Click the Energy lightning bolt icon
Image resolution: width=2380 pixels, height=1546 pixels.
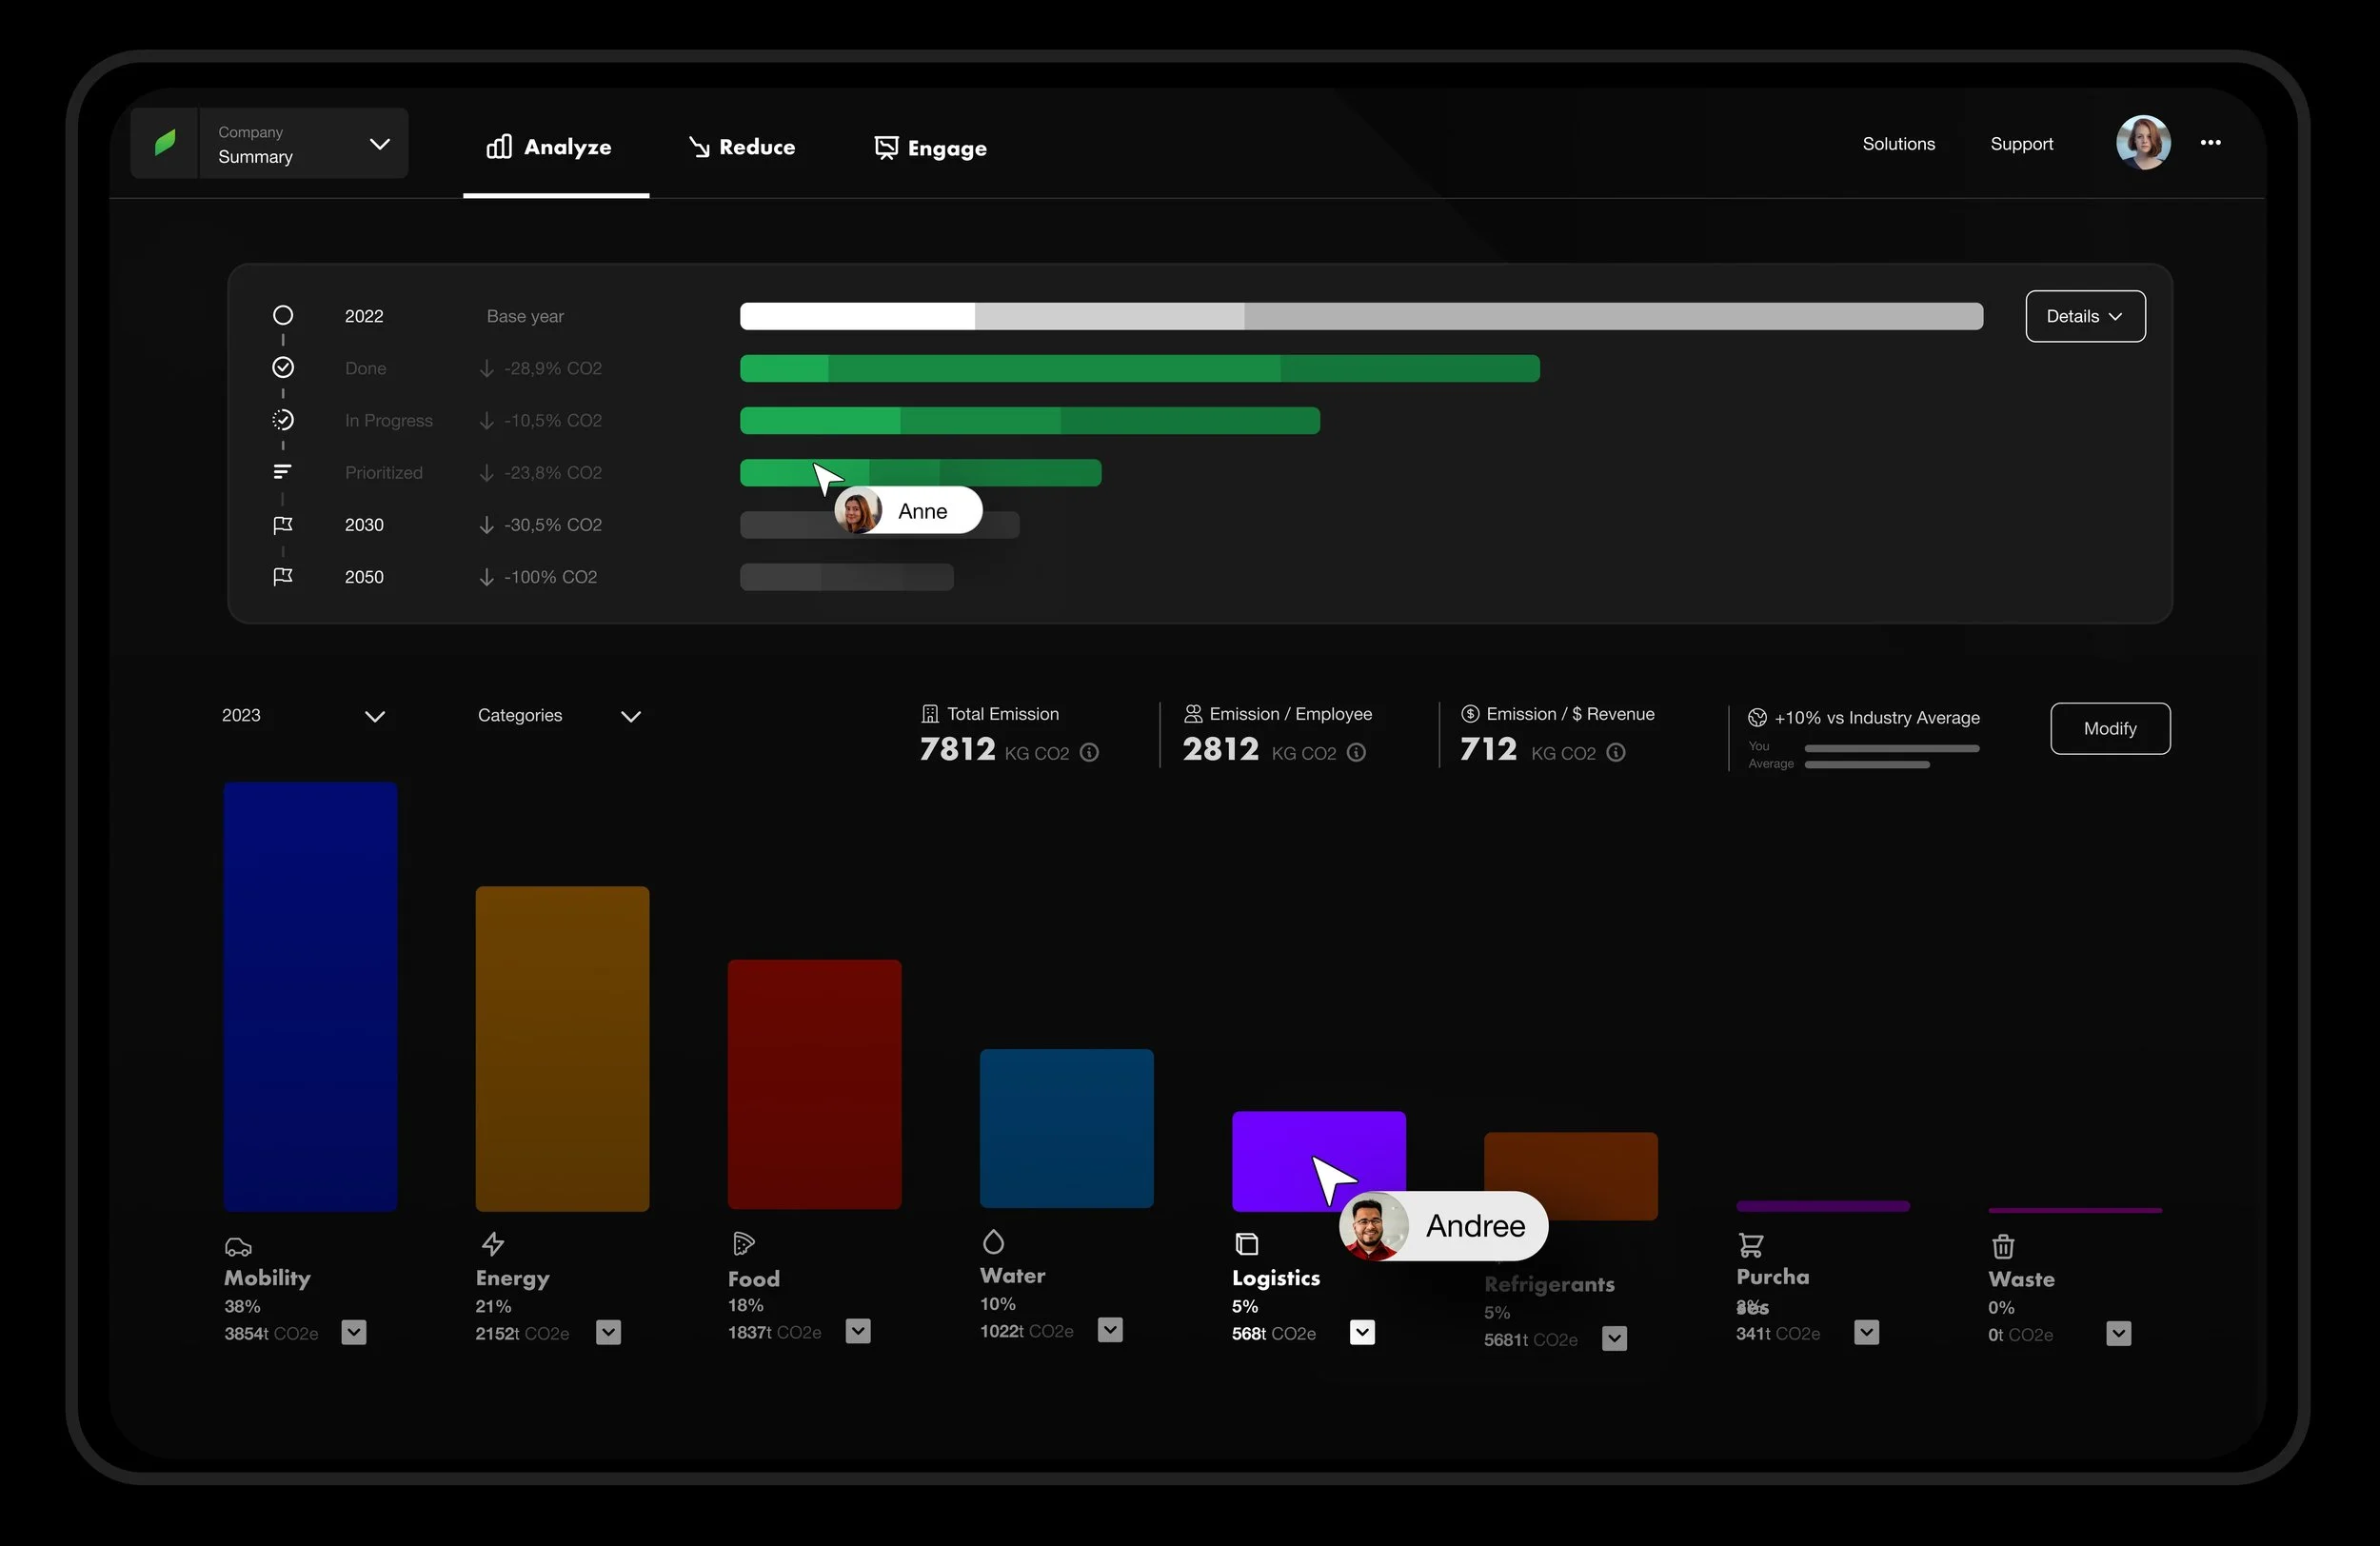493,1244
